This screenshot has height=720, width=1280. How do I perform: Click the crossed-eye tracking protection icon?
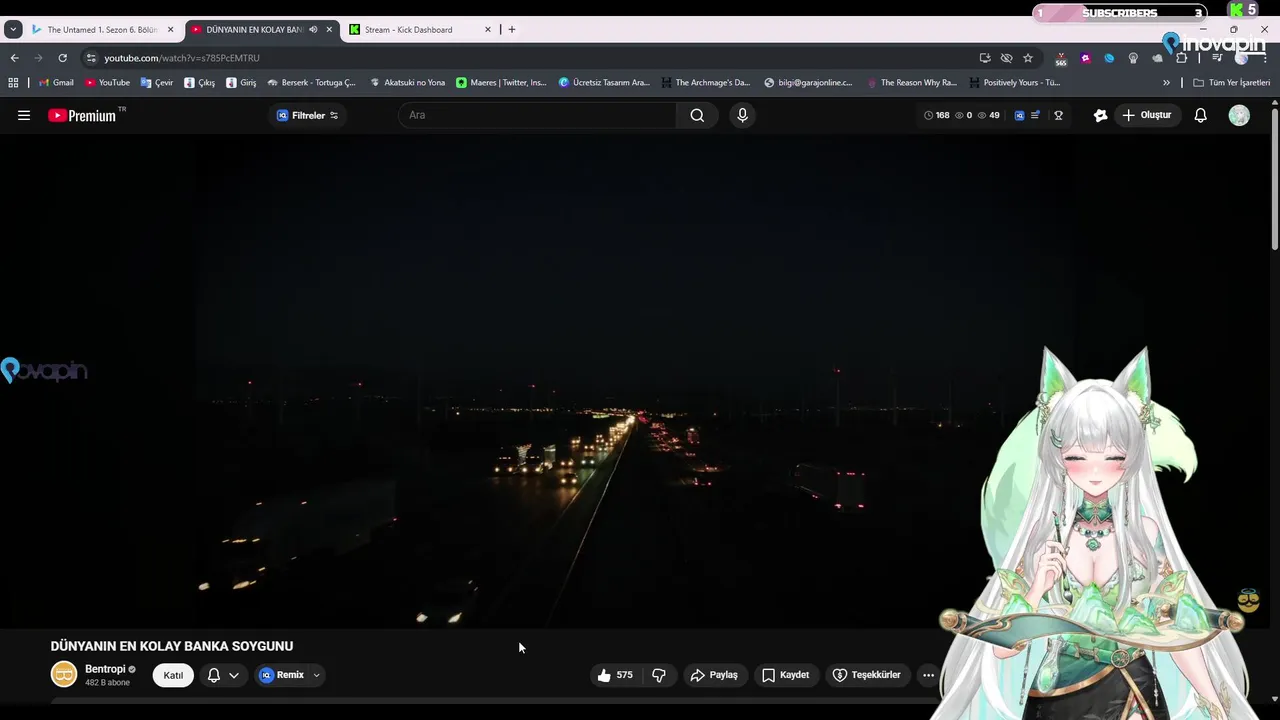tap(1006, 58)
